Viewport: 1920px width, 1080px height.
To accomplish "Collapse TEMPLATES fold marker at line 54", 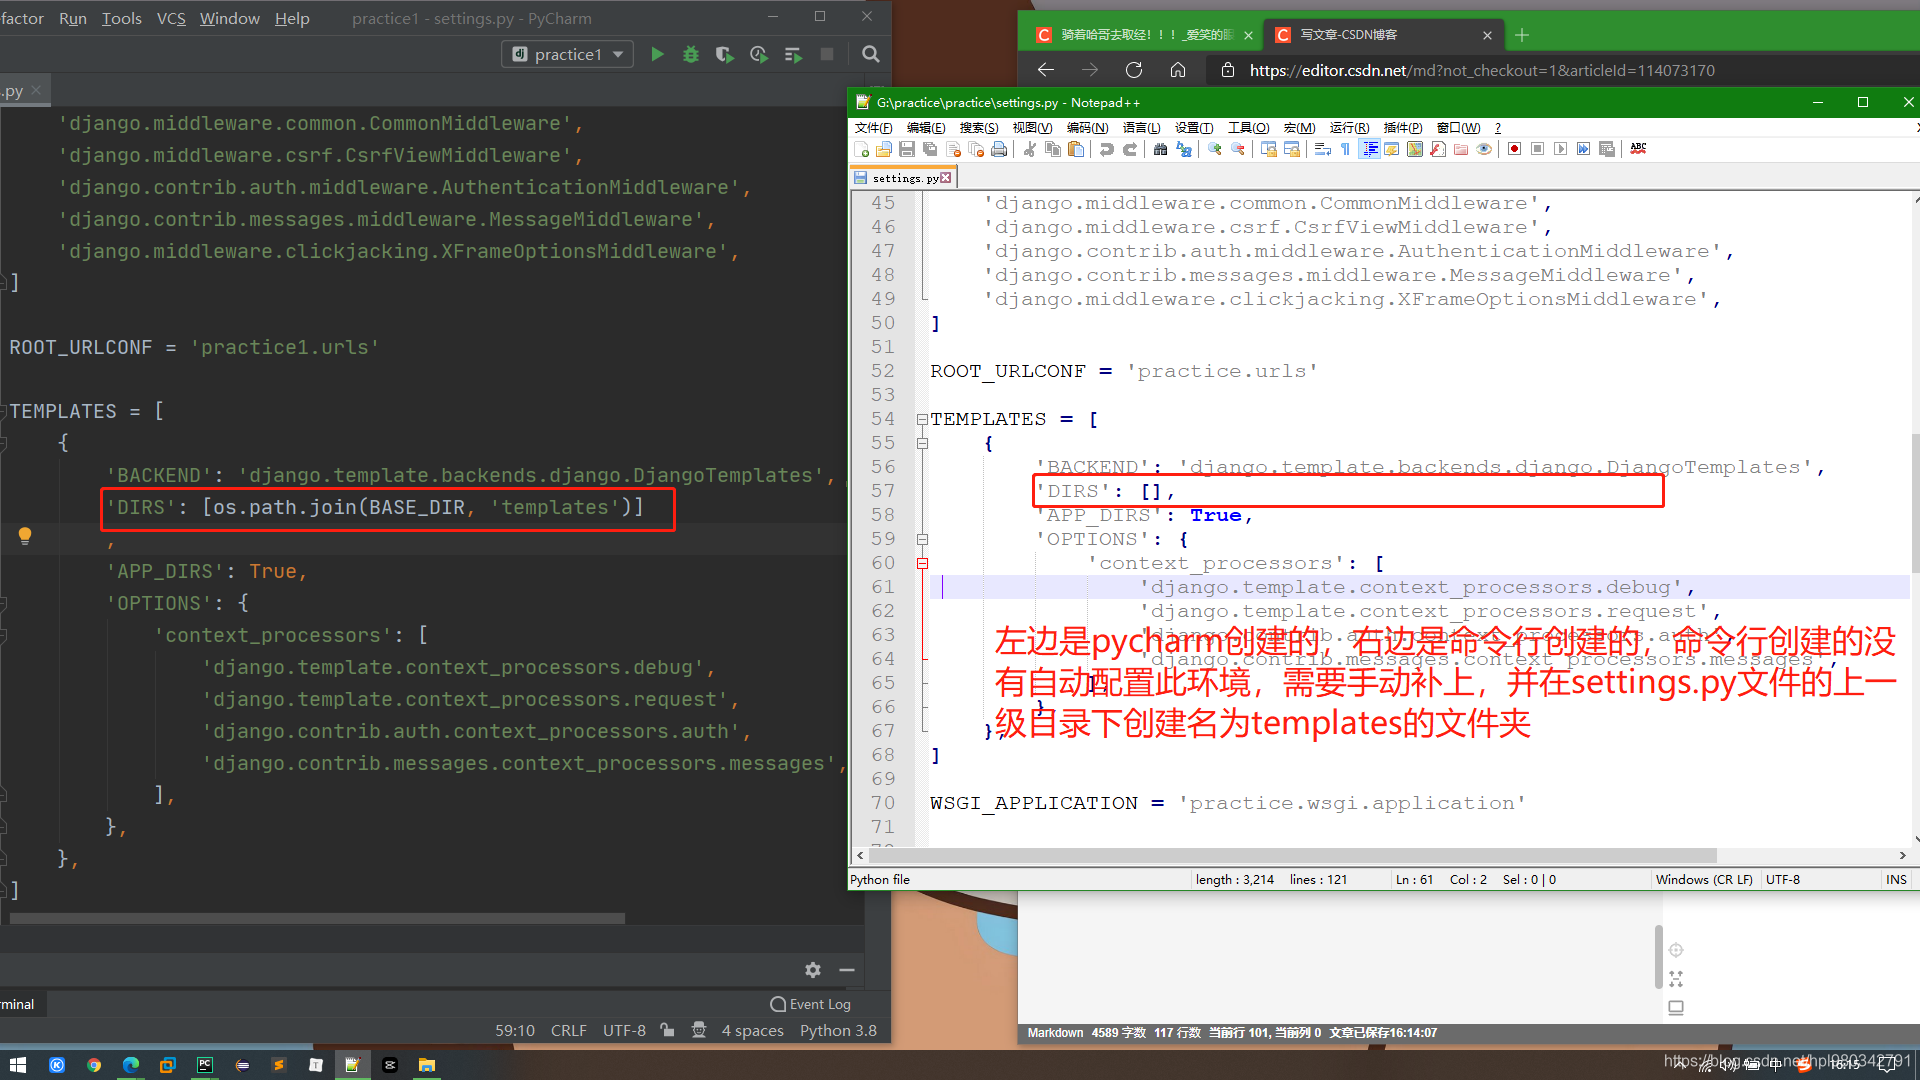I will (x=922, y=420).
